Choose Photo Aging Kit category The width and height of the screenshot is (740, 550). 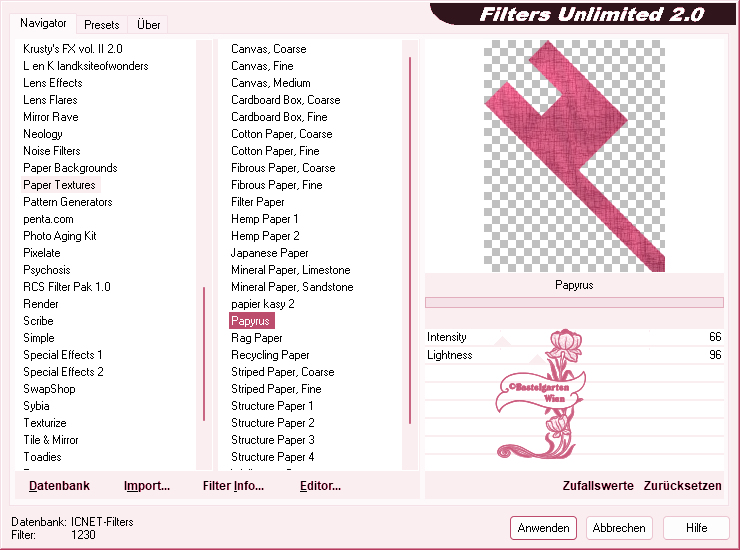tap(59, 236)
